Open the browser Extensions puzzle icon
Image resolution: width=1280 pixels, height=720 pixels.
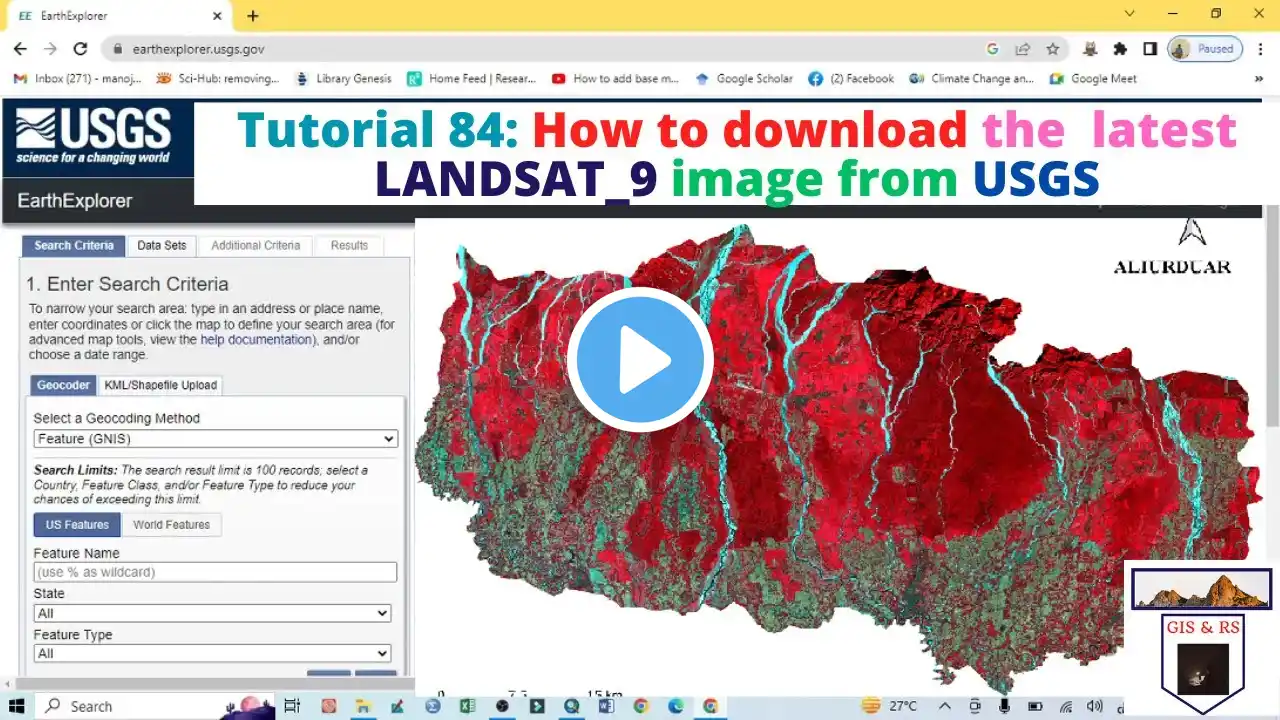pos(1120,48)
